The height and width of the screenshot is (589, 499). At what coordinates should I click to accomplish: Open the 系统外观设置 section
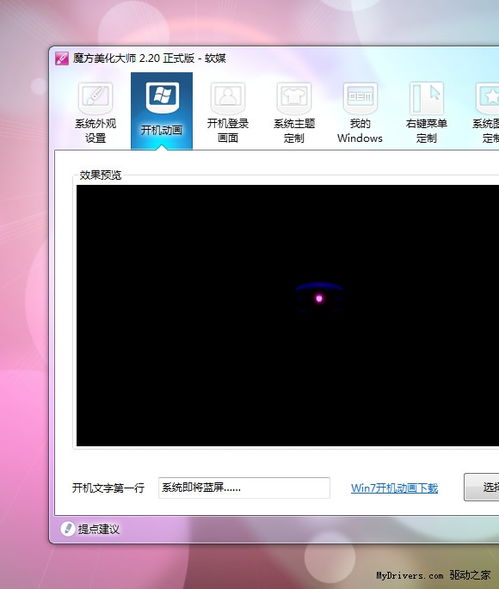click(95, 112)
